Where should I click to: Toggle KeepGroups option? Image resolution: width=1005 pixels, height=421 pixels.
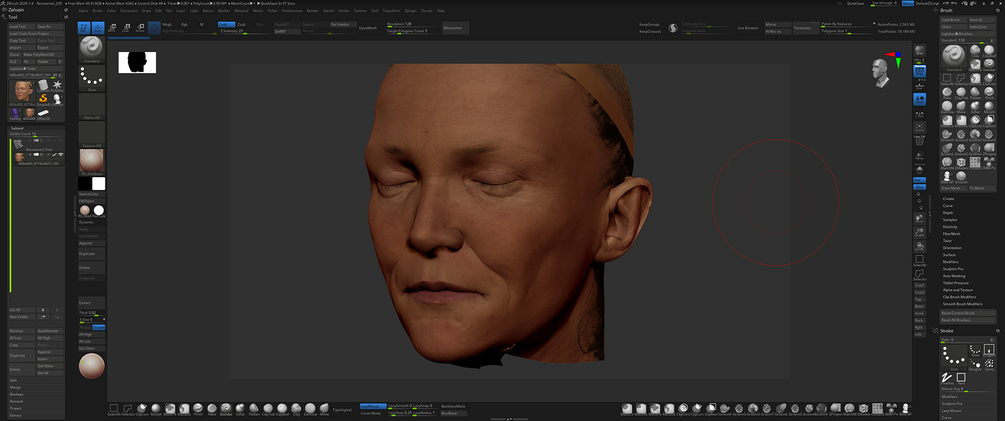coord(650,24)
